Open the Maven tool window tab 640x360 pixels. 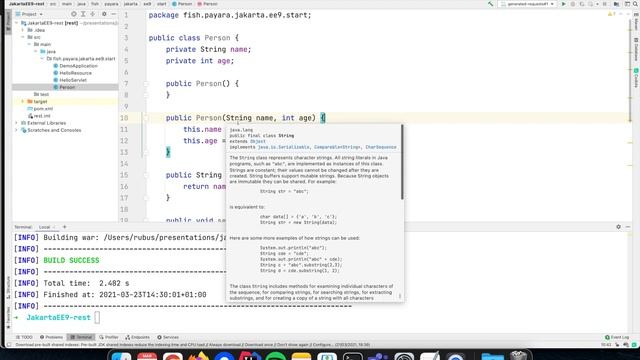(x=636, y=21)
